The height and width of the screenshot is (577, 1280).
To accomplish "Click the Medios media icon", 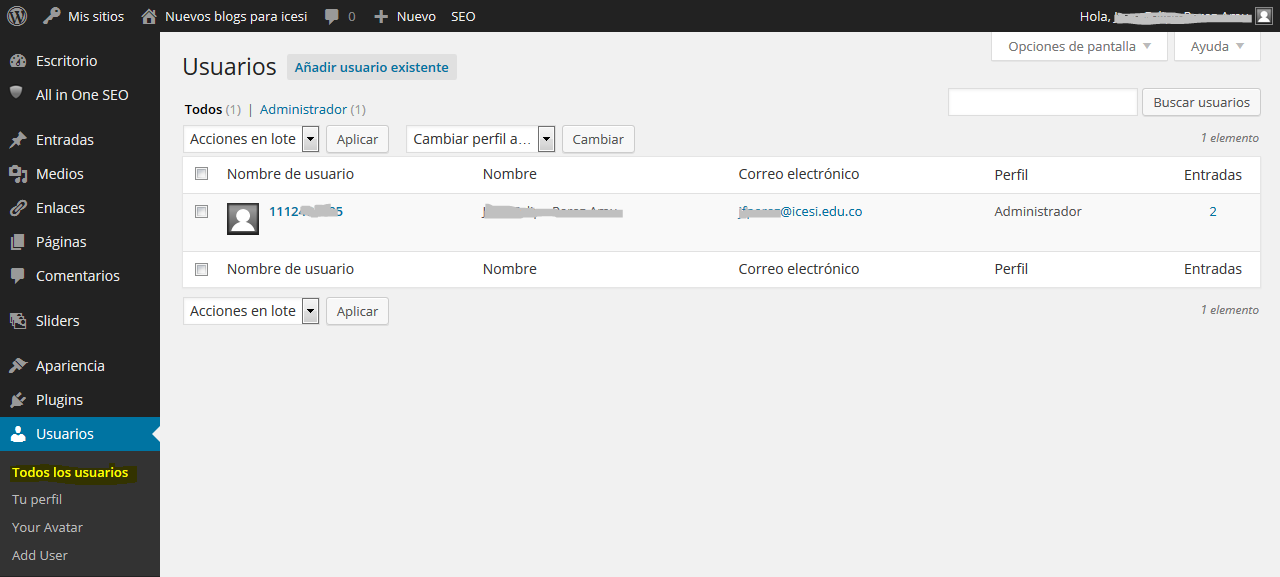I will pos(17,174).
